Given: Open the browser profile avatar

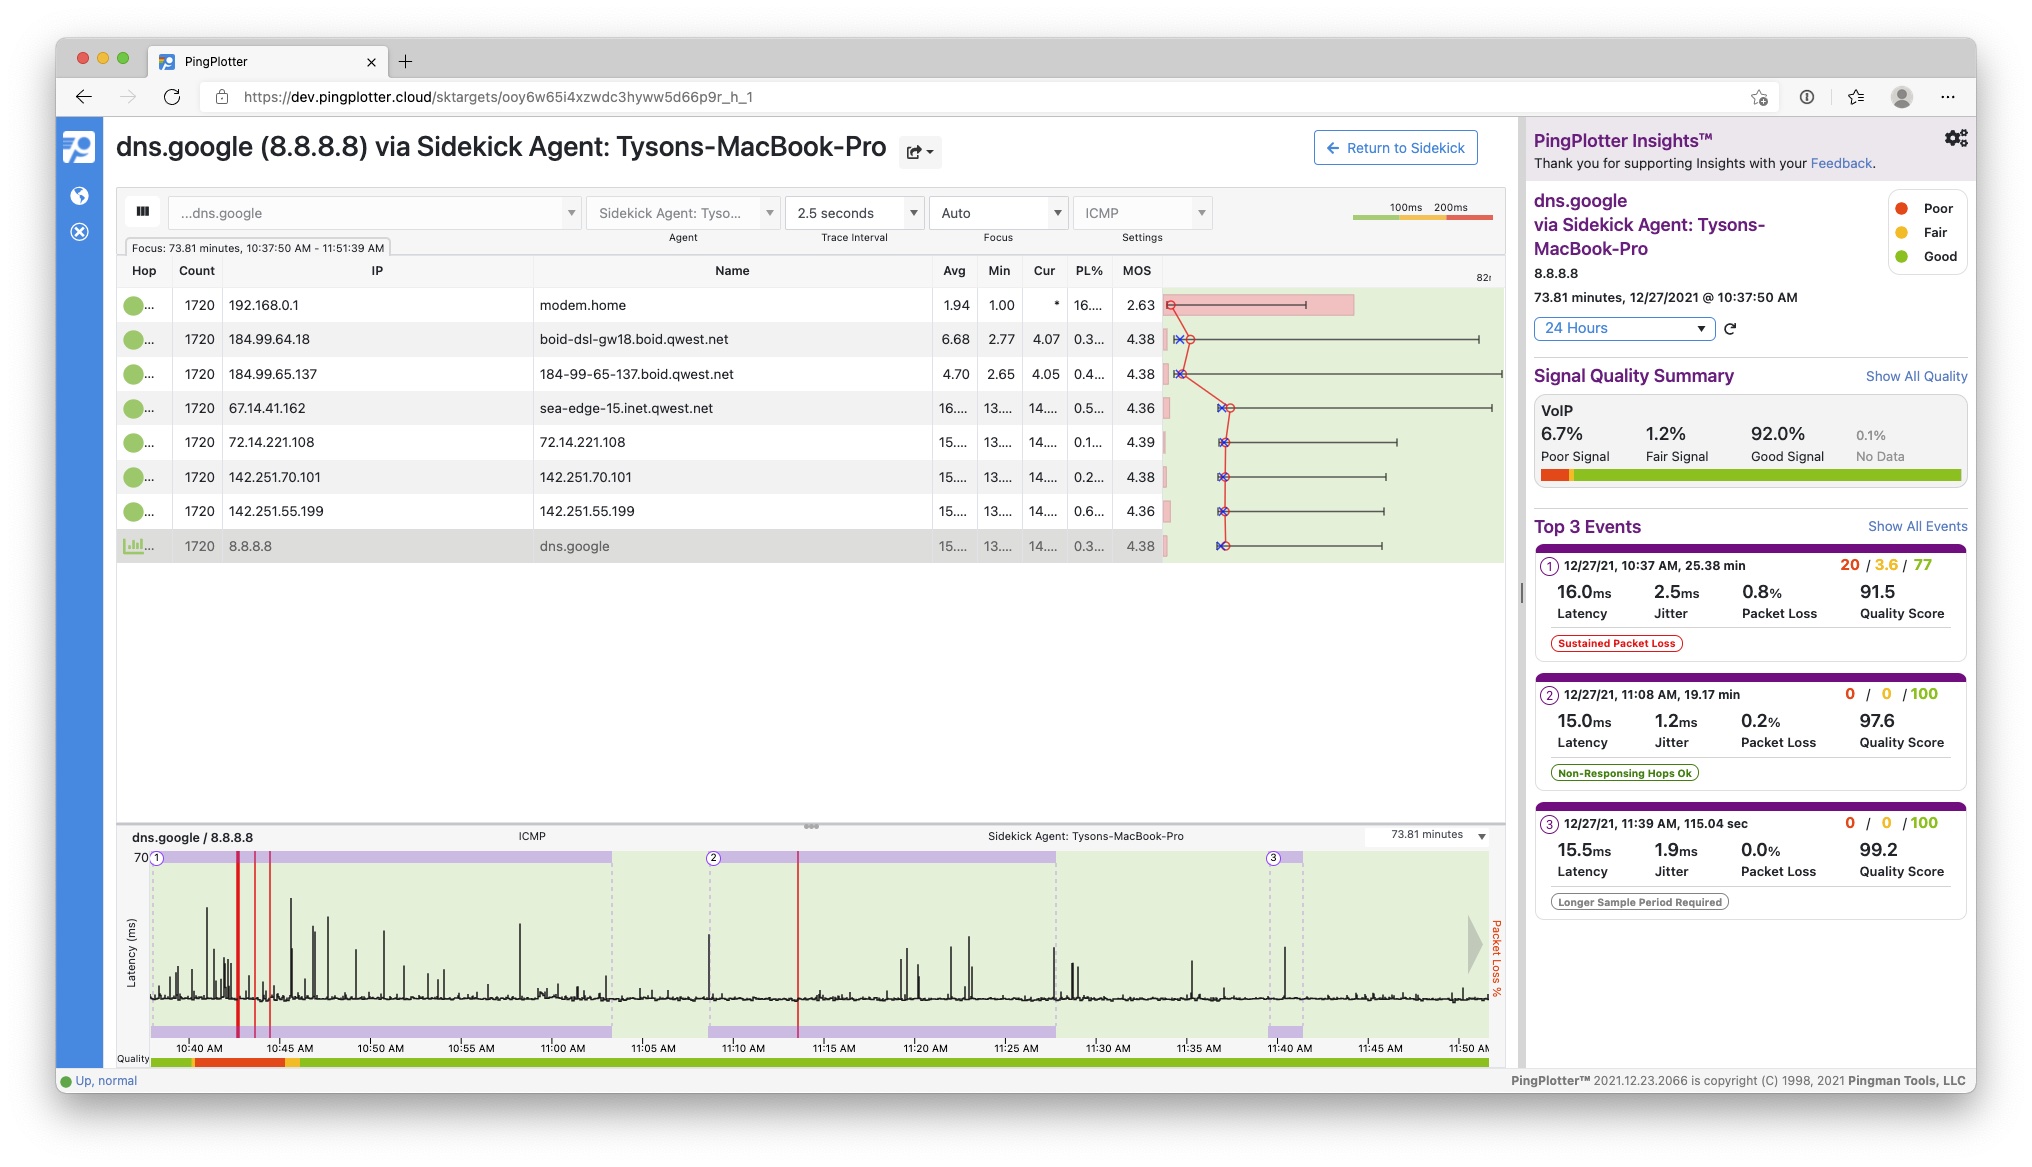Looking at the screenshot, I should 1902,97.
